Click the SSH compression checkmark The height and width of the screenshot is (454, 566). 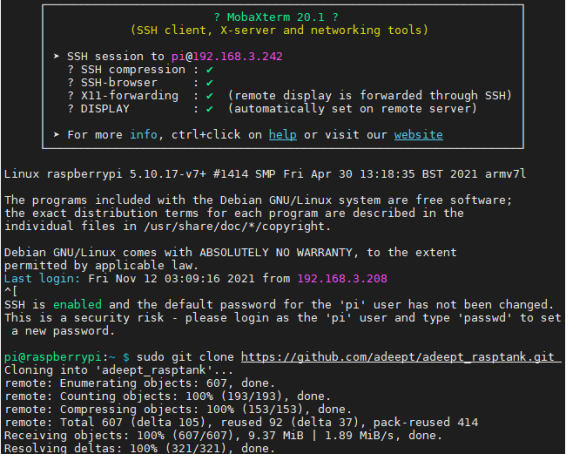click(209, 70)
